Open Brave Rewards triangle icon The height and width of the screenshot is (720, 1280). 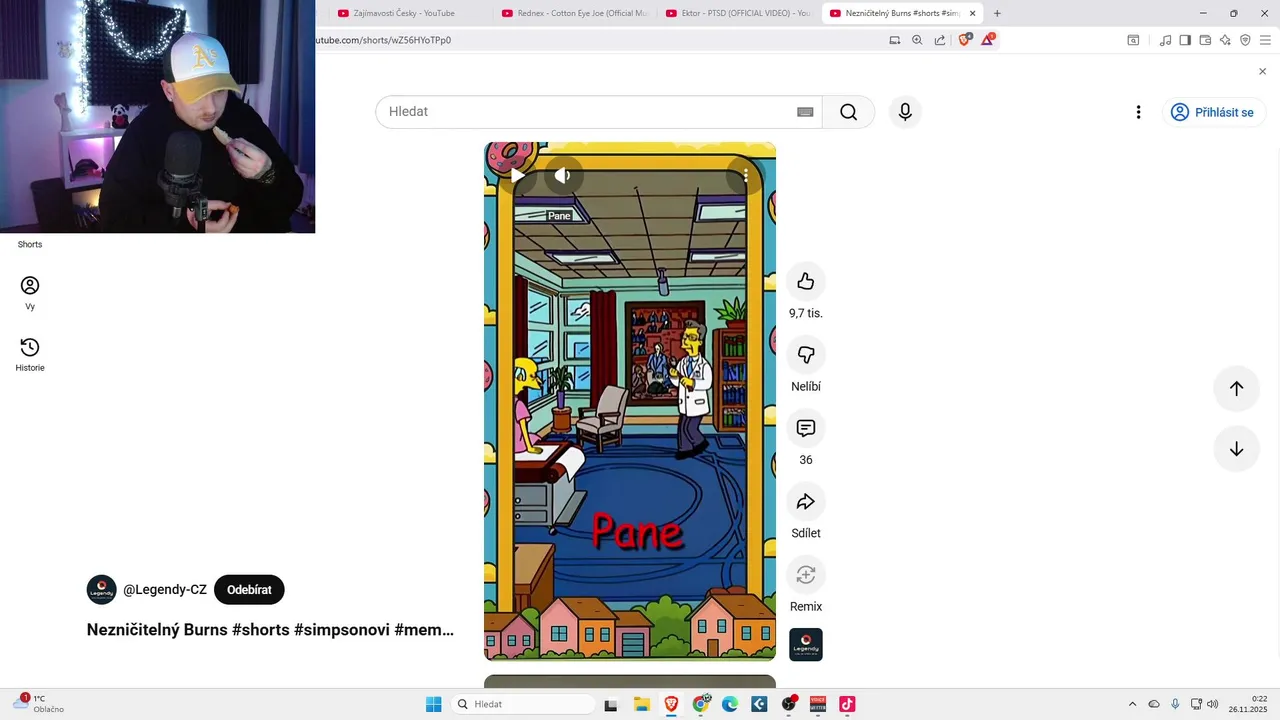pyautogui.click(x=988, y=40)
